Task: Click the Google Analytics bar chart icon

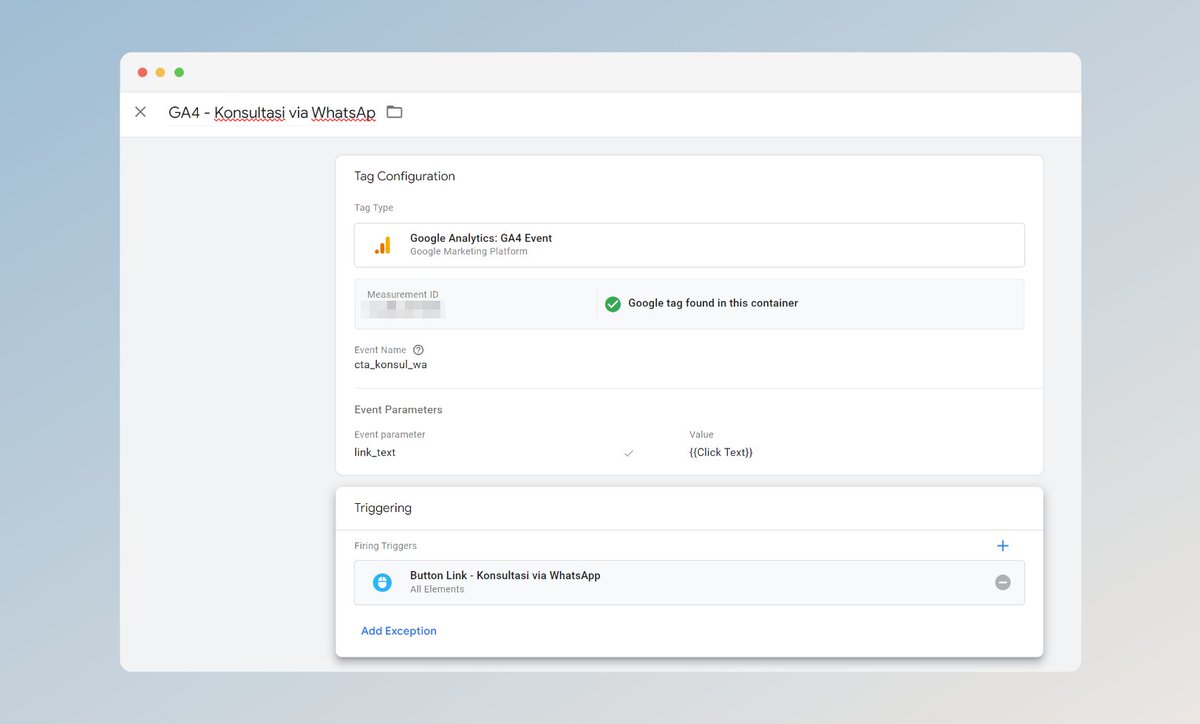Action: [382, 245]
